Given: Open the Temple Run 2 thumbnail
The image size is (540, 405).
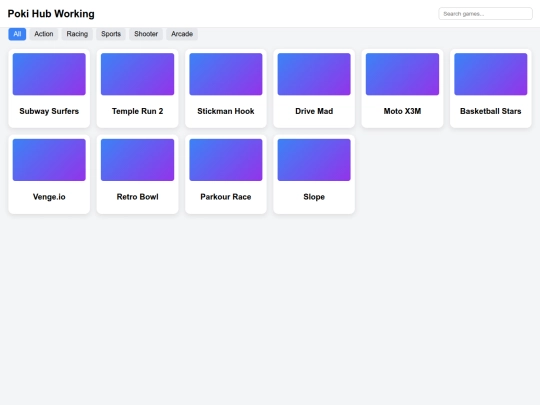Looking at the screenshot, I should (x=137, y=74).
